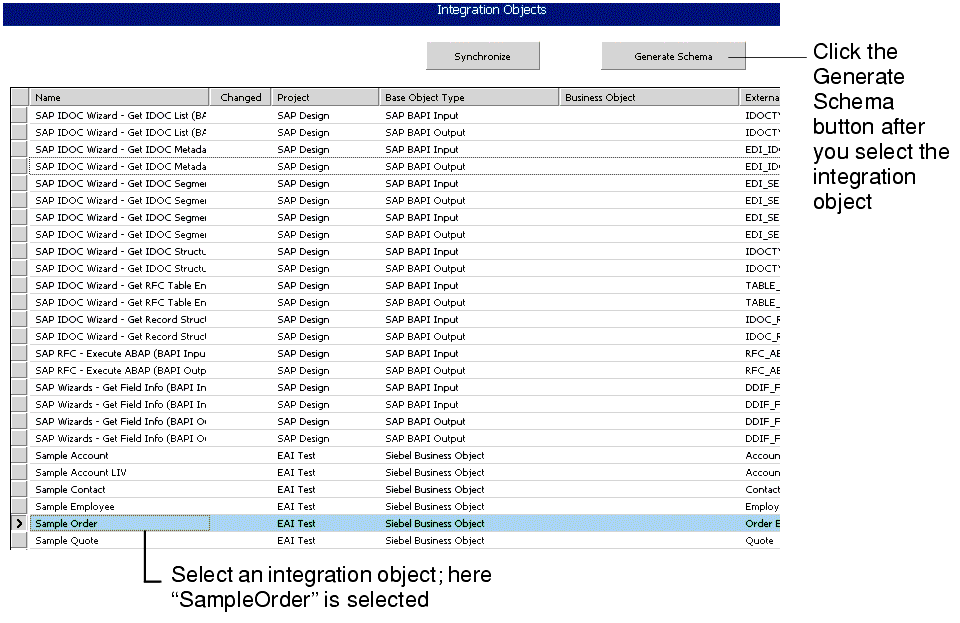Click the External column header
Screen dimensions: 960x623
760,97
